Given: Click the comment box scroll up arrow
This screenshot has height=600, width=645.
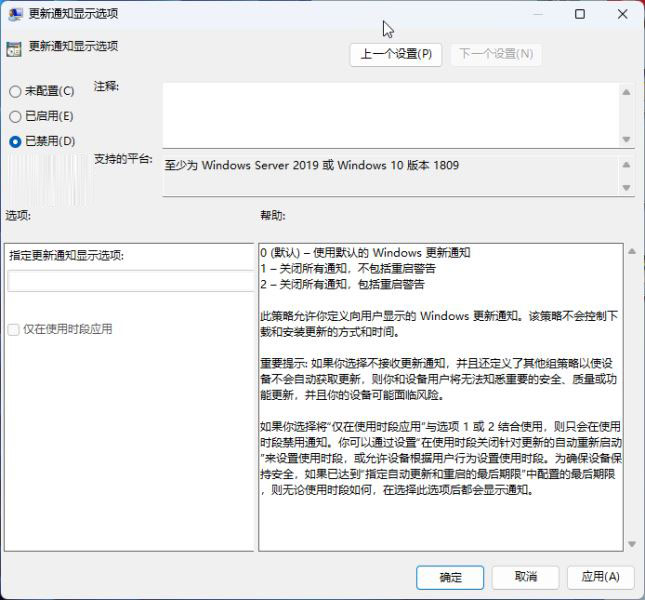Looking at the screenshot, I should tap(626, 92).
